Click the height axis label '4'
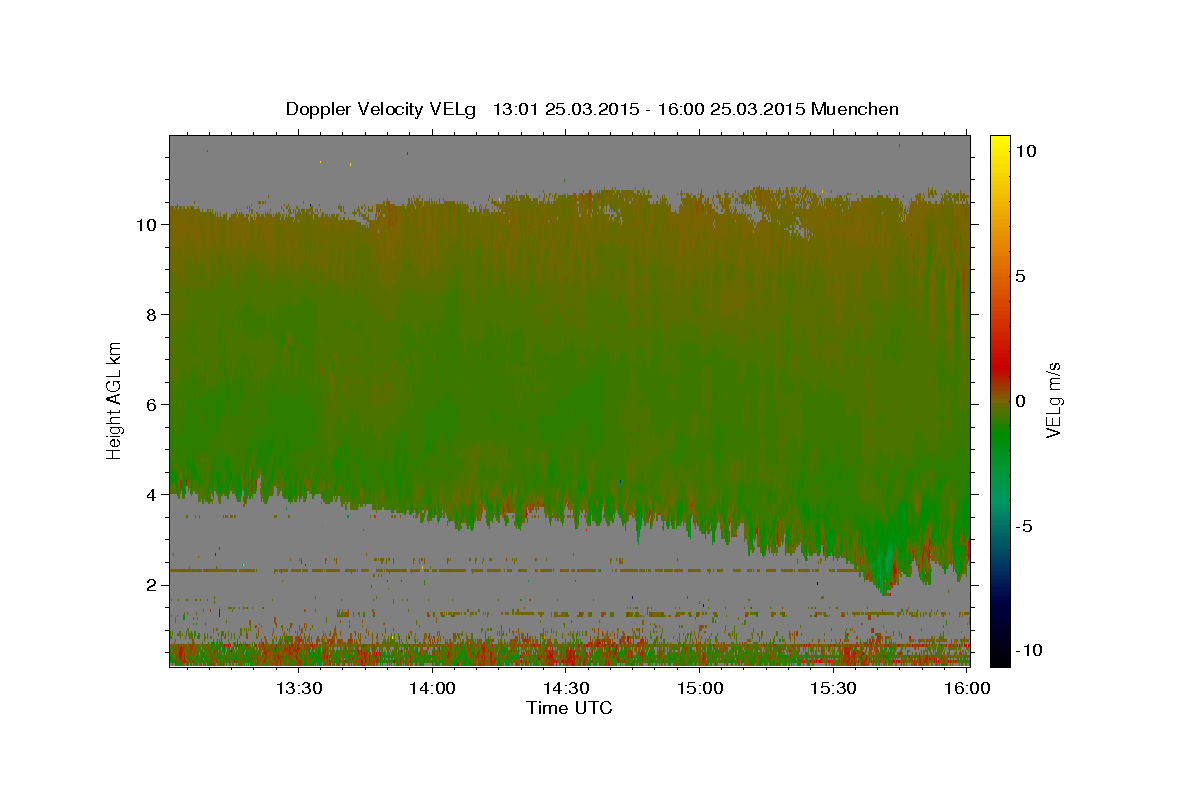 tap(152, 495)
